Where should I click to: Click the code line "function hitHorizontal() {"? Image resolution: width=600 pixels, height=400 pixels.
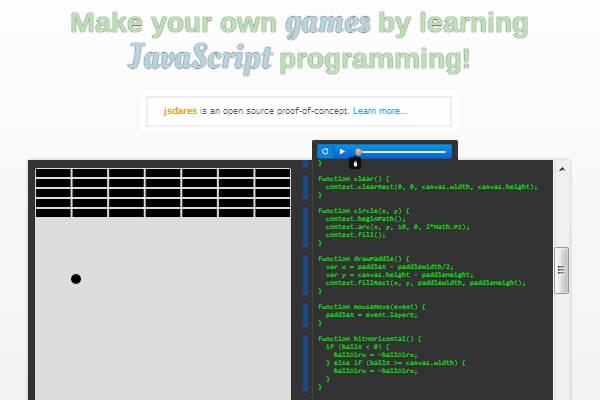tap(370, 339)
